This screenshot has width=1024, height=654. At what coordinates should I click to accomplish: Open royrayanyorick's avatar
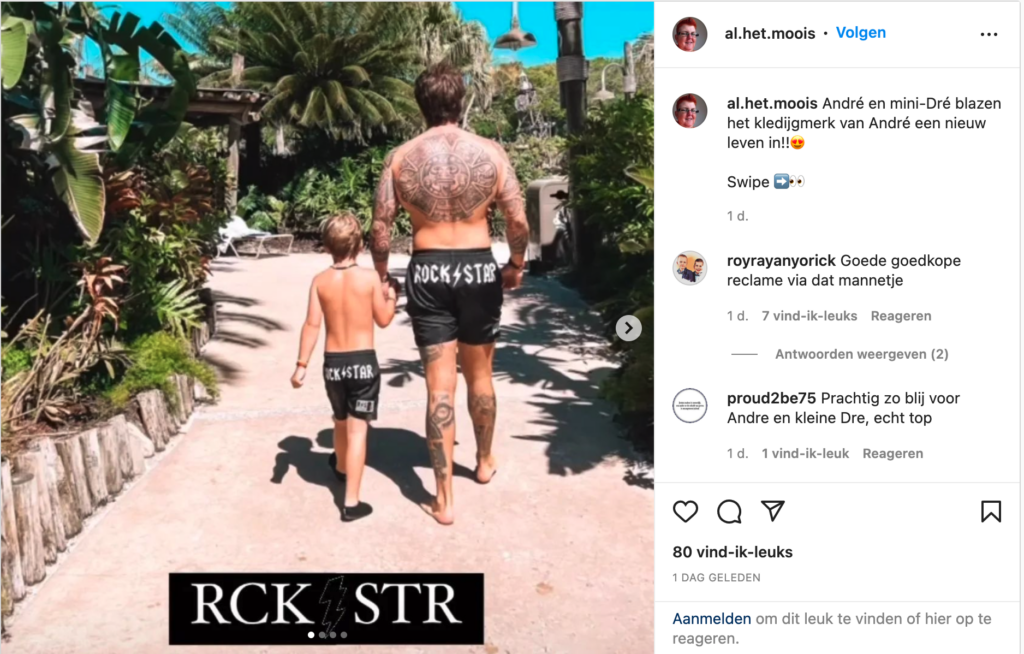690,268
